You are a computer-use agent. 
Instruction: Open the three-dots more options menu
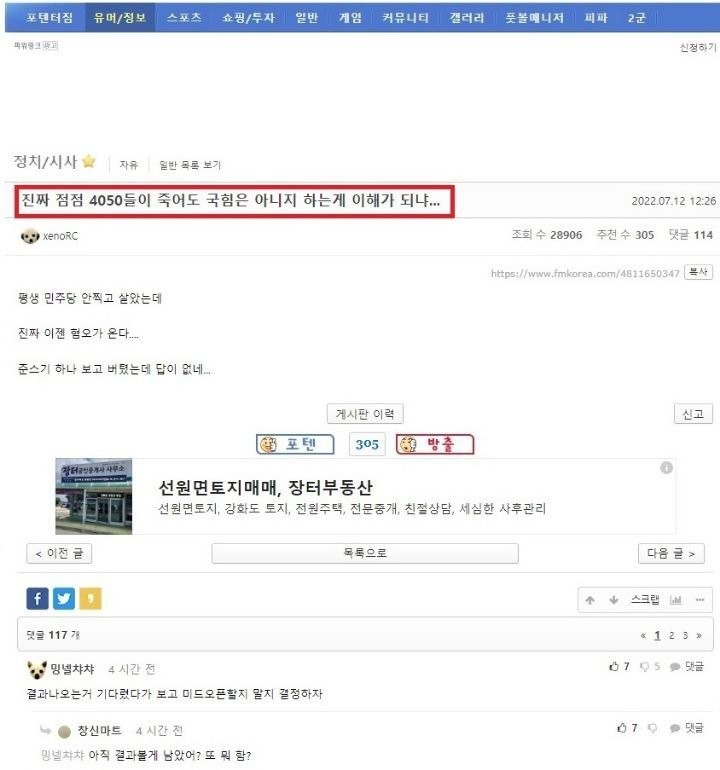coord(700,600)
